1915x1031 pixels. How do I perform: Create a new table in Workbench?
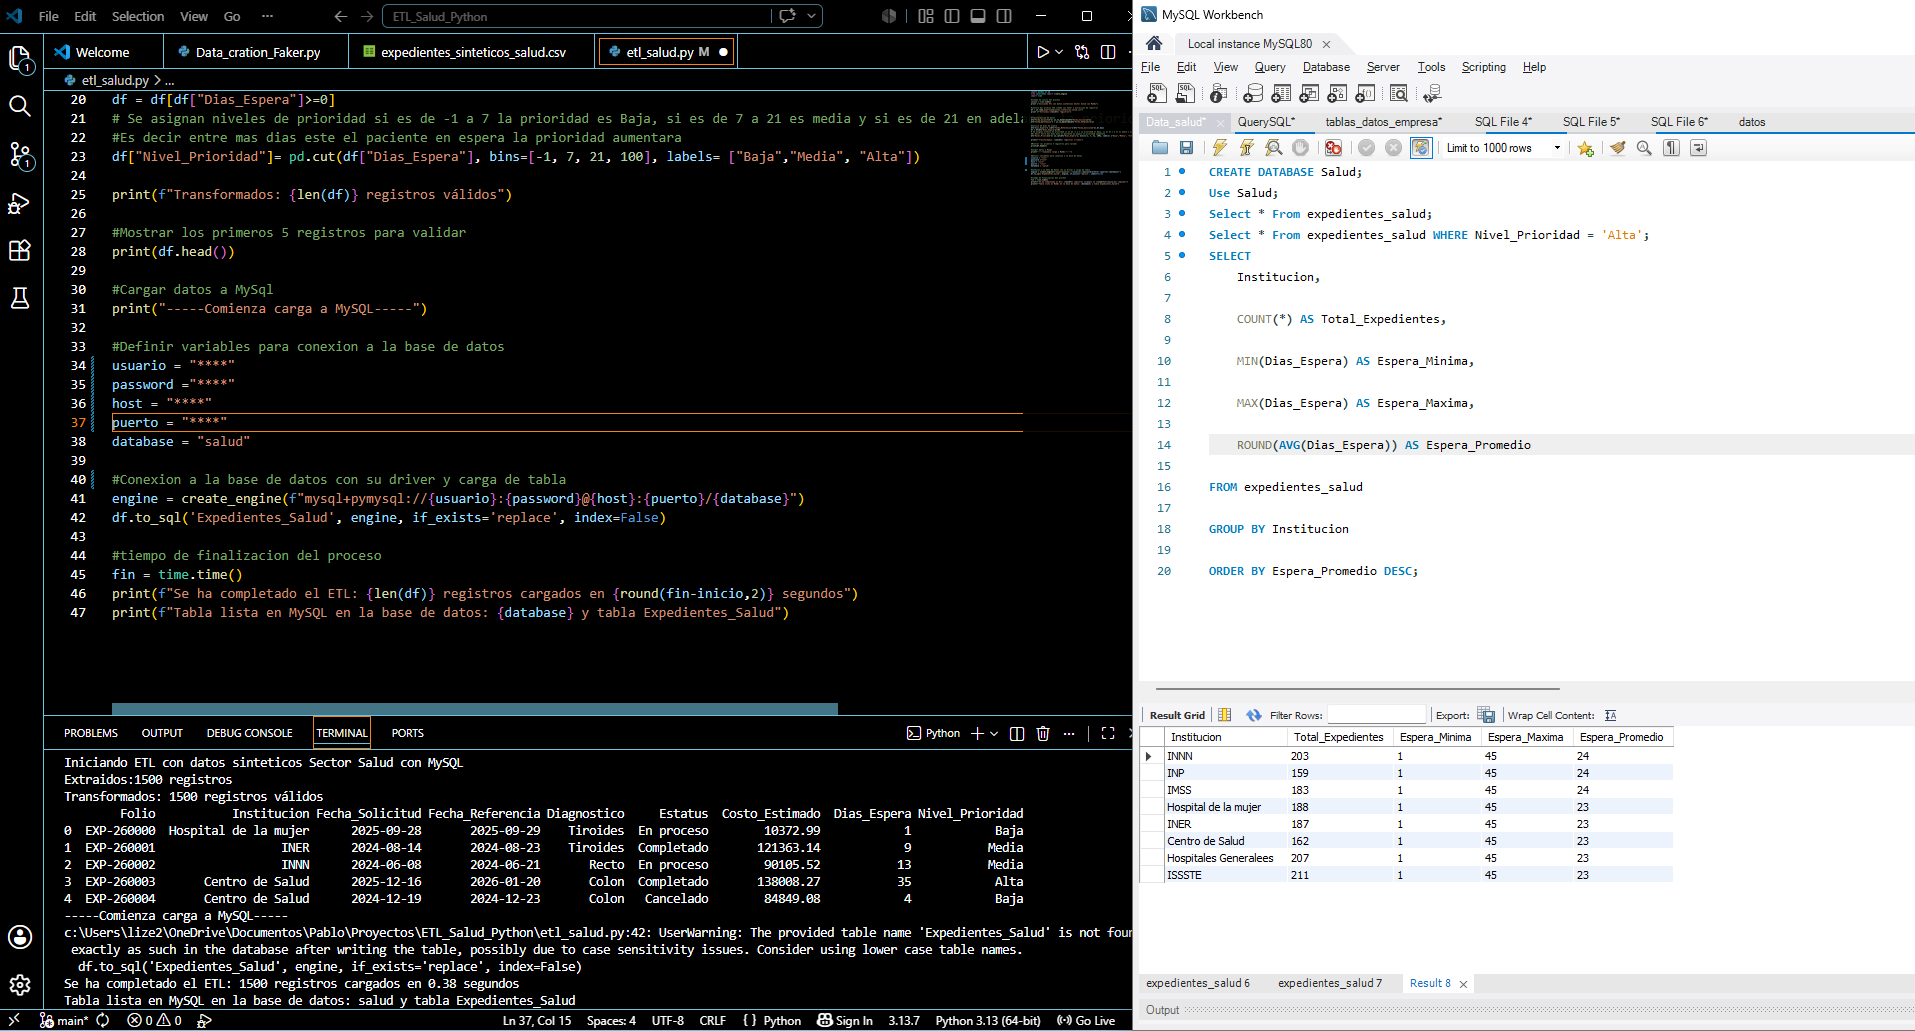coord(1281,93)
